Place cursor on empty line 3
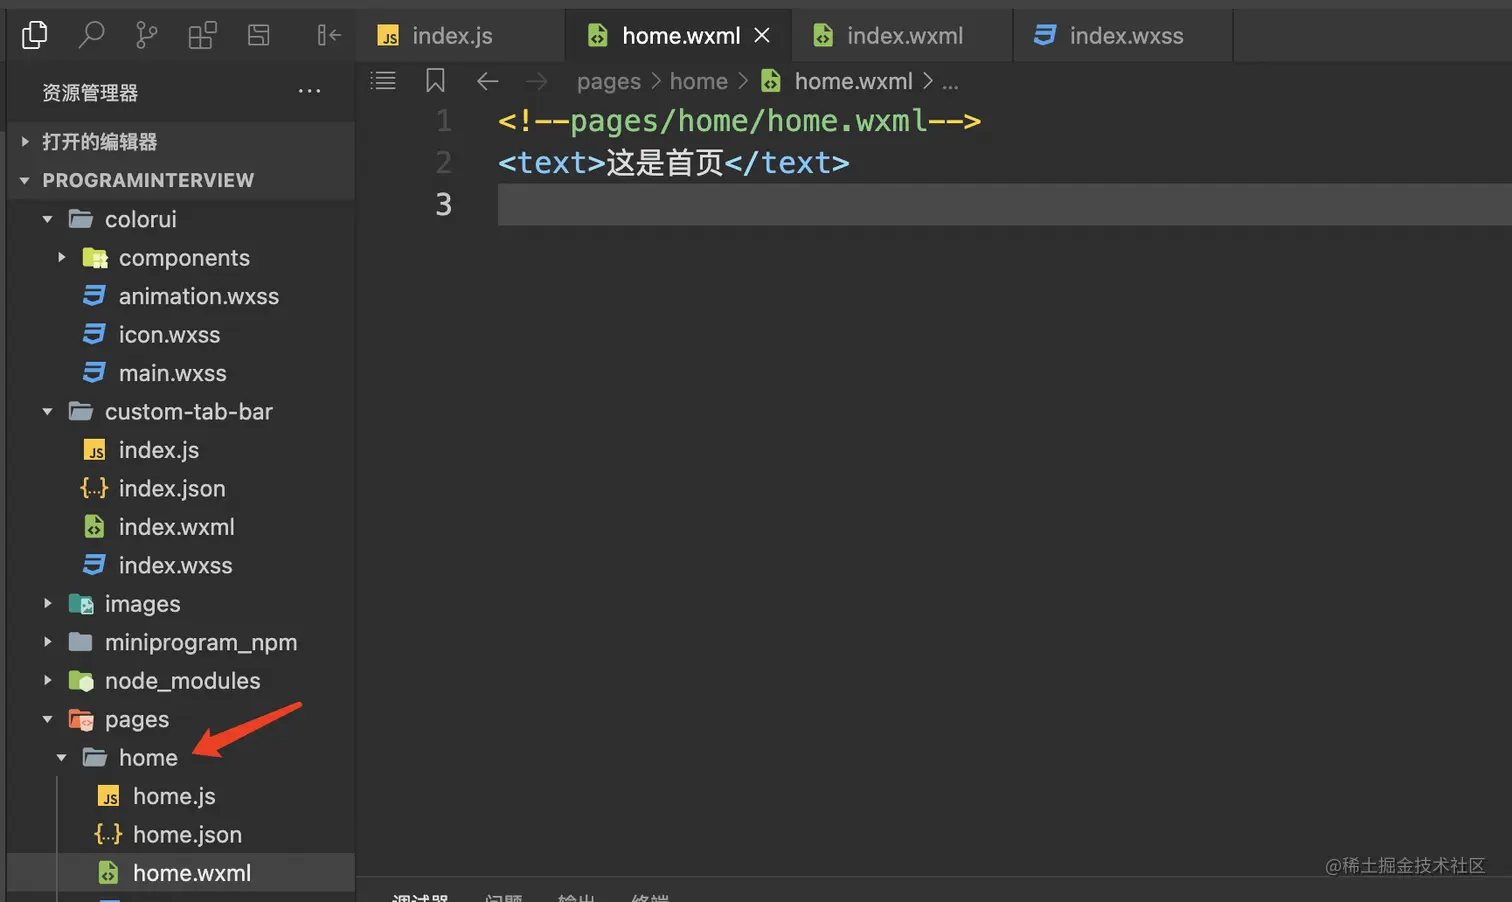The image size is (1512, 902). [1004, 204]
